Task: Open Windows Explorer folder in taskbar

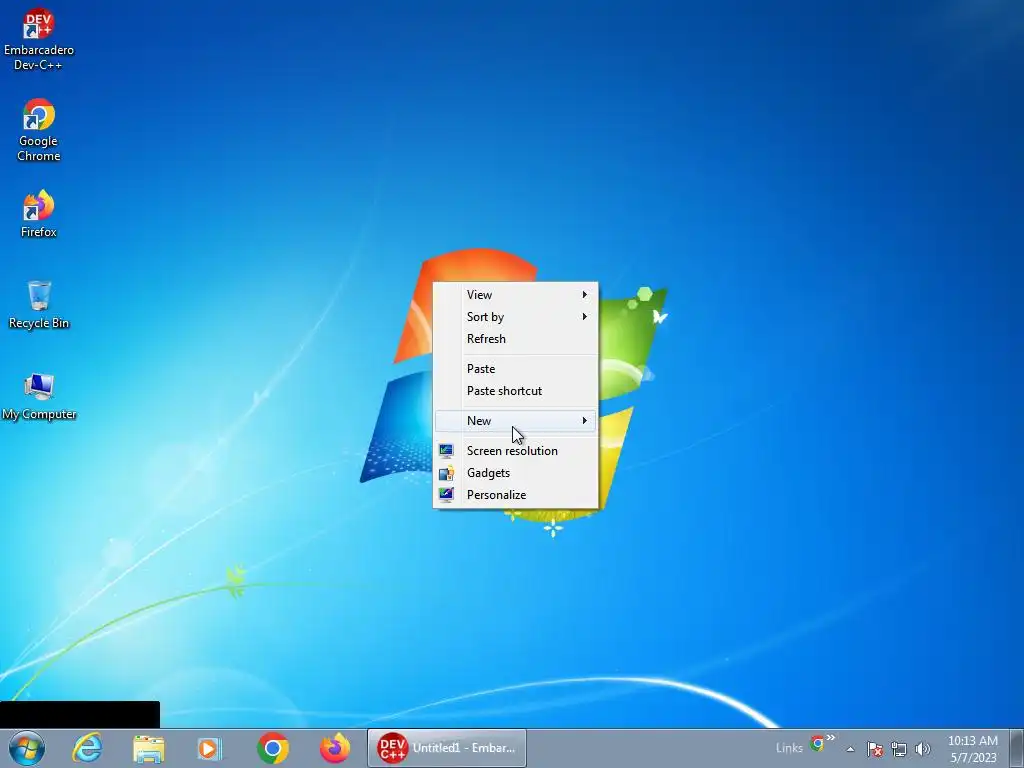Action: [148, 748]
